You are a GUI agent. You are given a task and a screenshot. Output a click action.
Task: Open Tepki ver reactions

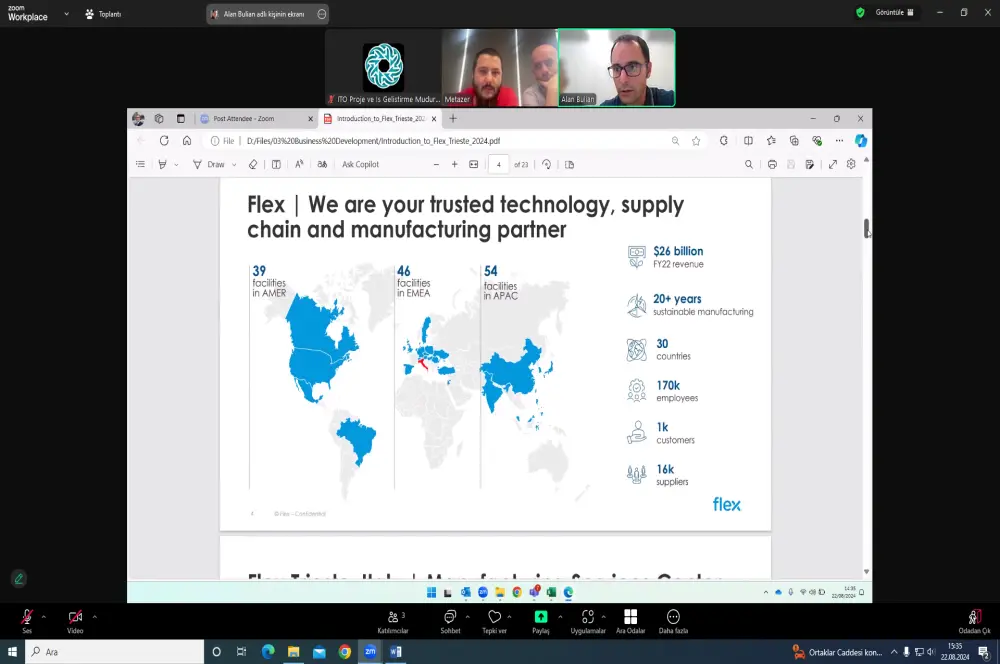pyautogui.click(x=494, y=621)
